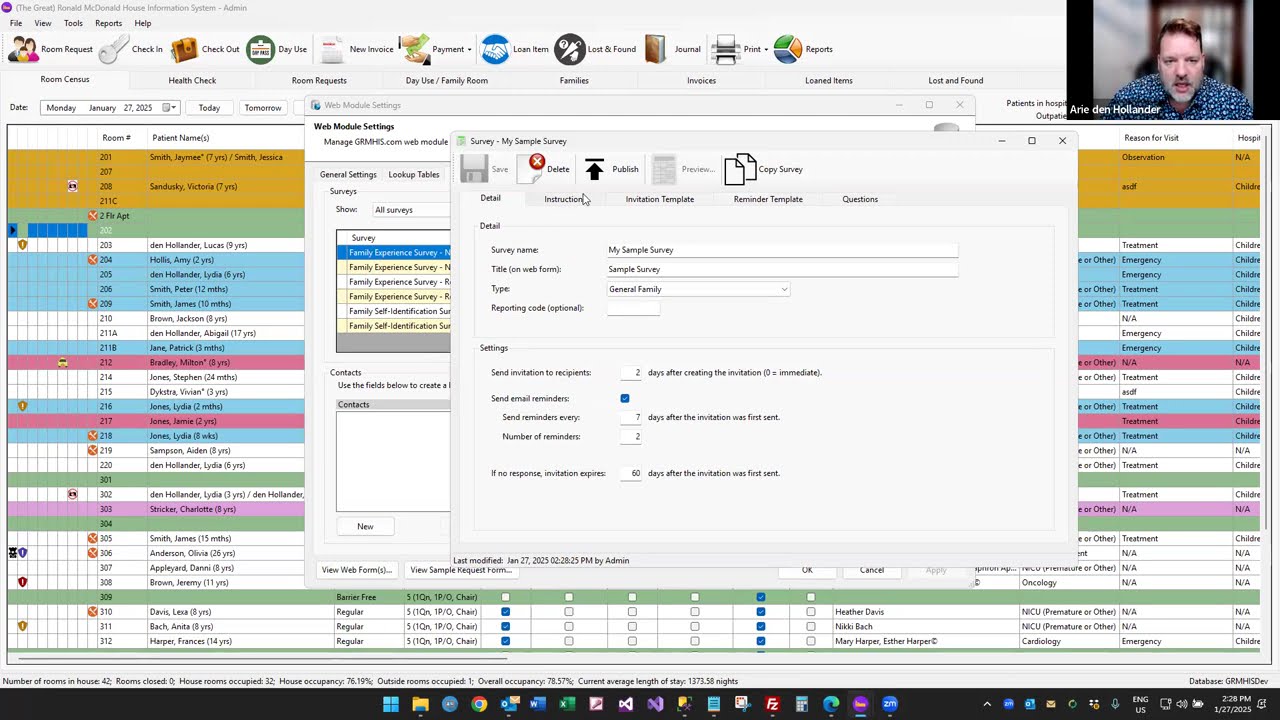This screenshot has width=1280, height=720.
Task: Click the invitation expires days field showing 60
Action: (x=630, y=473)
